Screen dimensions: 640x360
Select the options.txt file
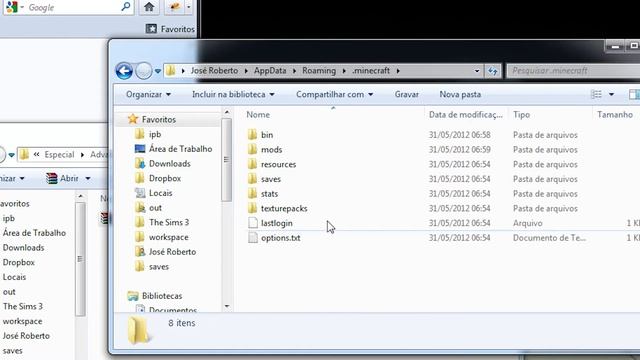[x=280, y=238]
